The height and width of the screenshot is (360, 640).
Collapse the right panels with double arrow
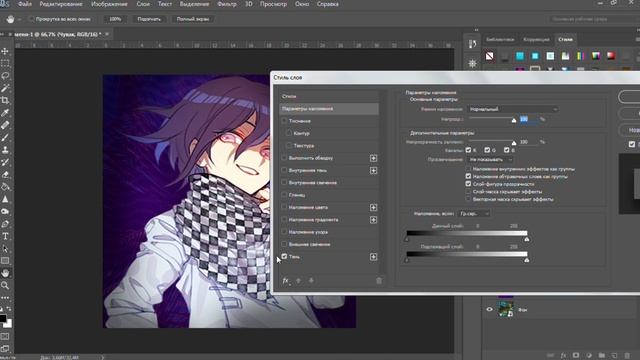pyautogui.click(x=476, y=30)
